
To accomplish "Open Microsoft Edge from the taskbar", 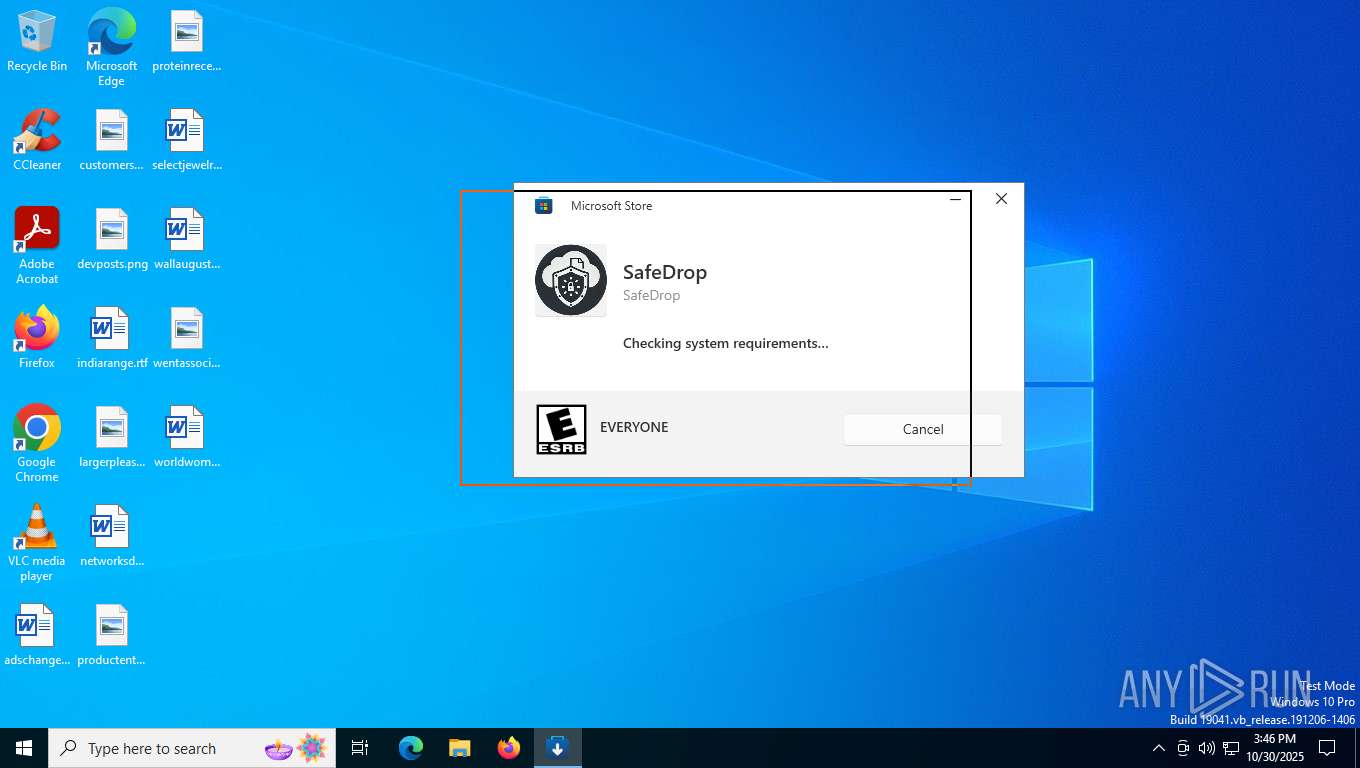I will point(410,748).
